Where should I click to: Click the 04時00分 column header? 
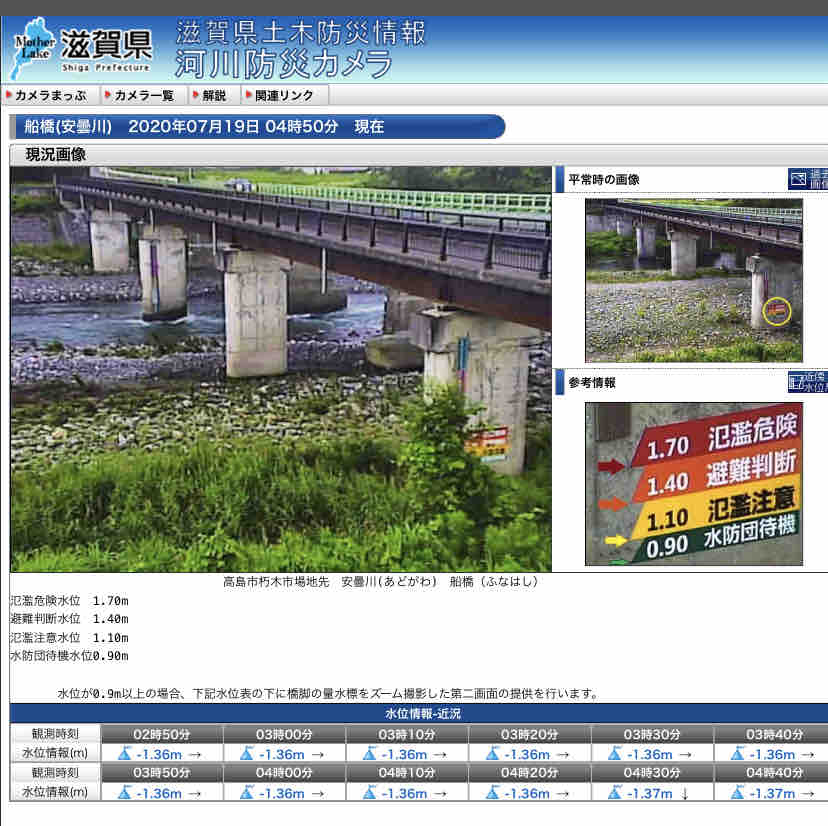pos(284,773)
